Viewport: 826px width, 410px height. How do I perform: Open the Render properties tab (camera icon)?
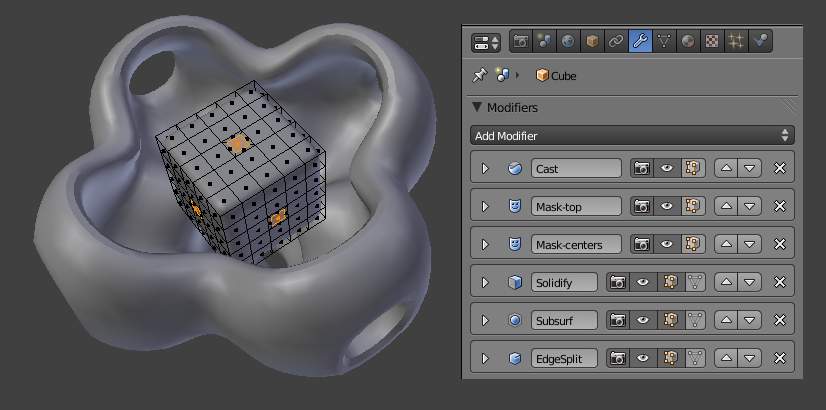point(521,42)
